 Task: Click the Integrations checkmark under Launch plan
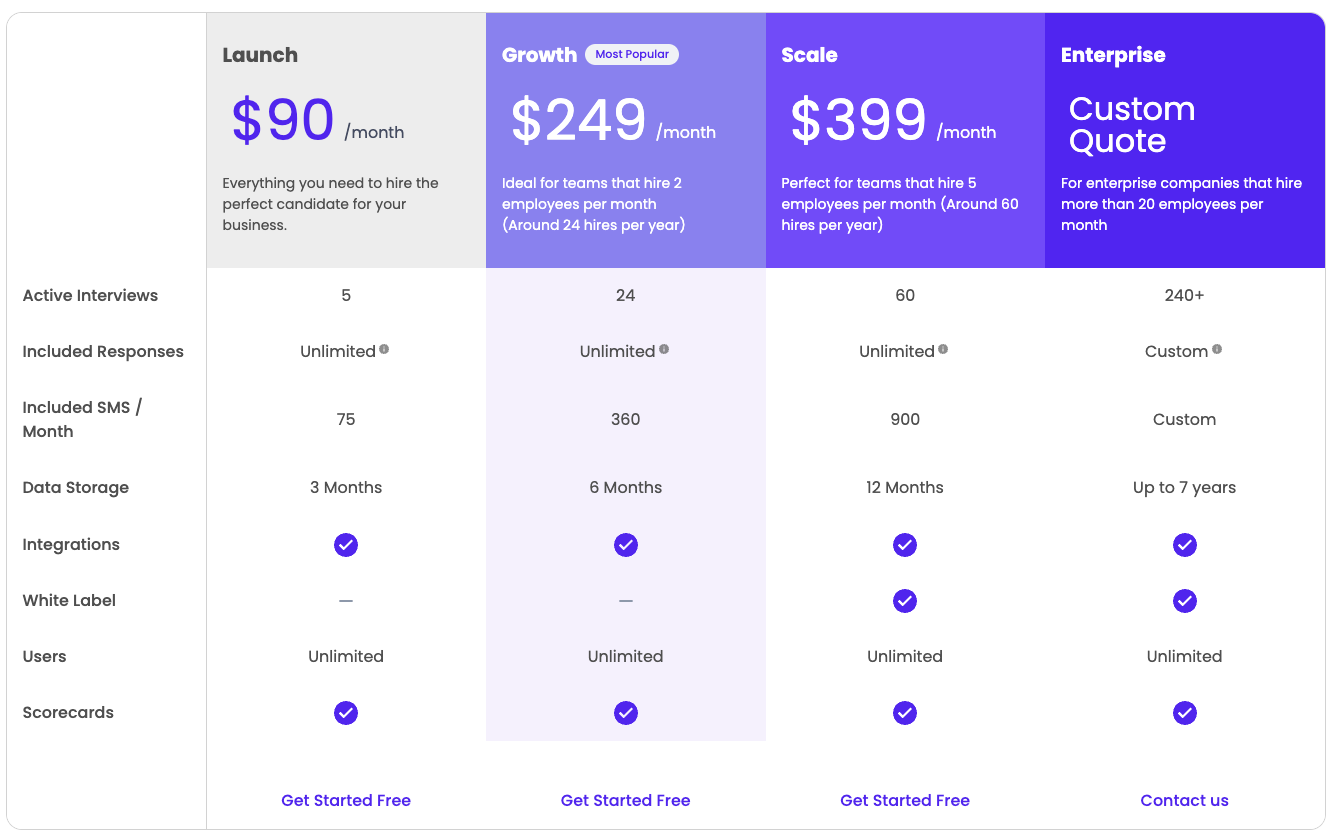(x=346, y=545)
